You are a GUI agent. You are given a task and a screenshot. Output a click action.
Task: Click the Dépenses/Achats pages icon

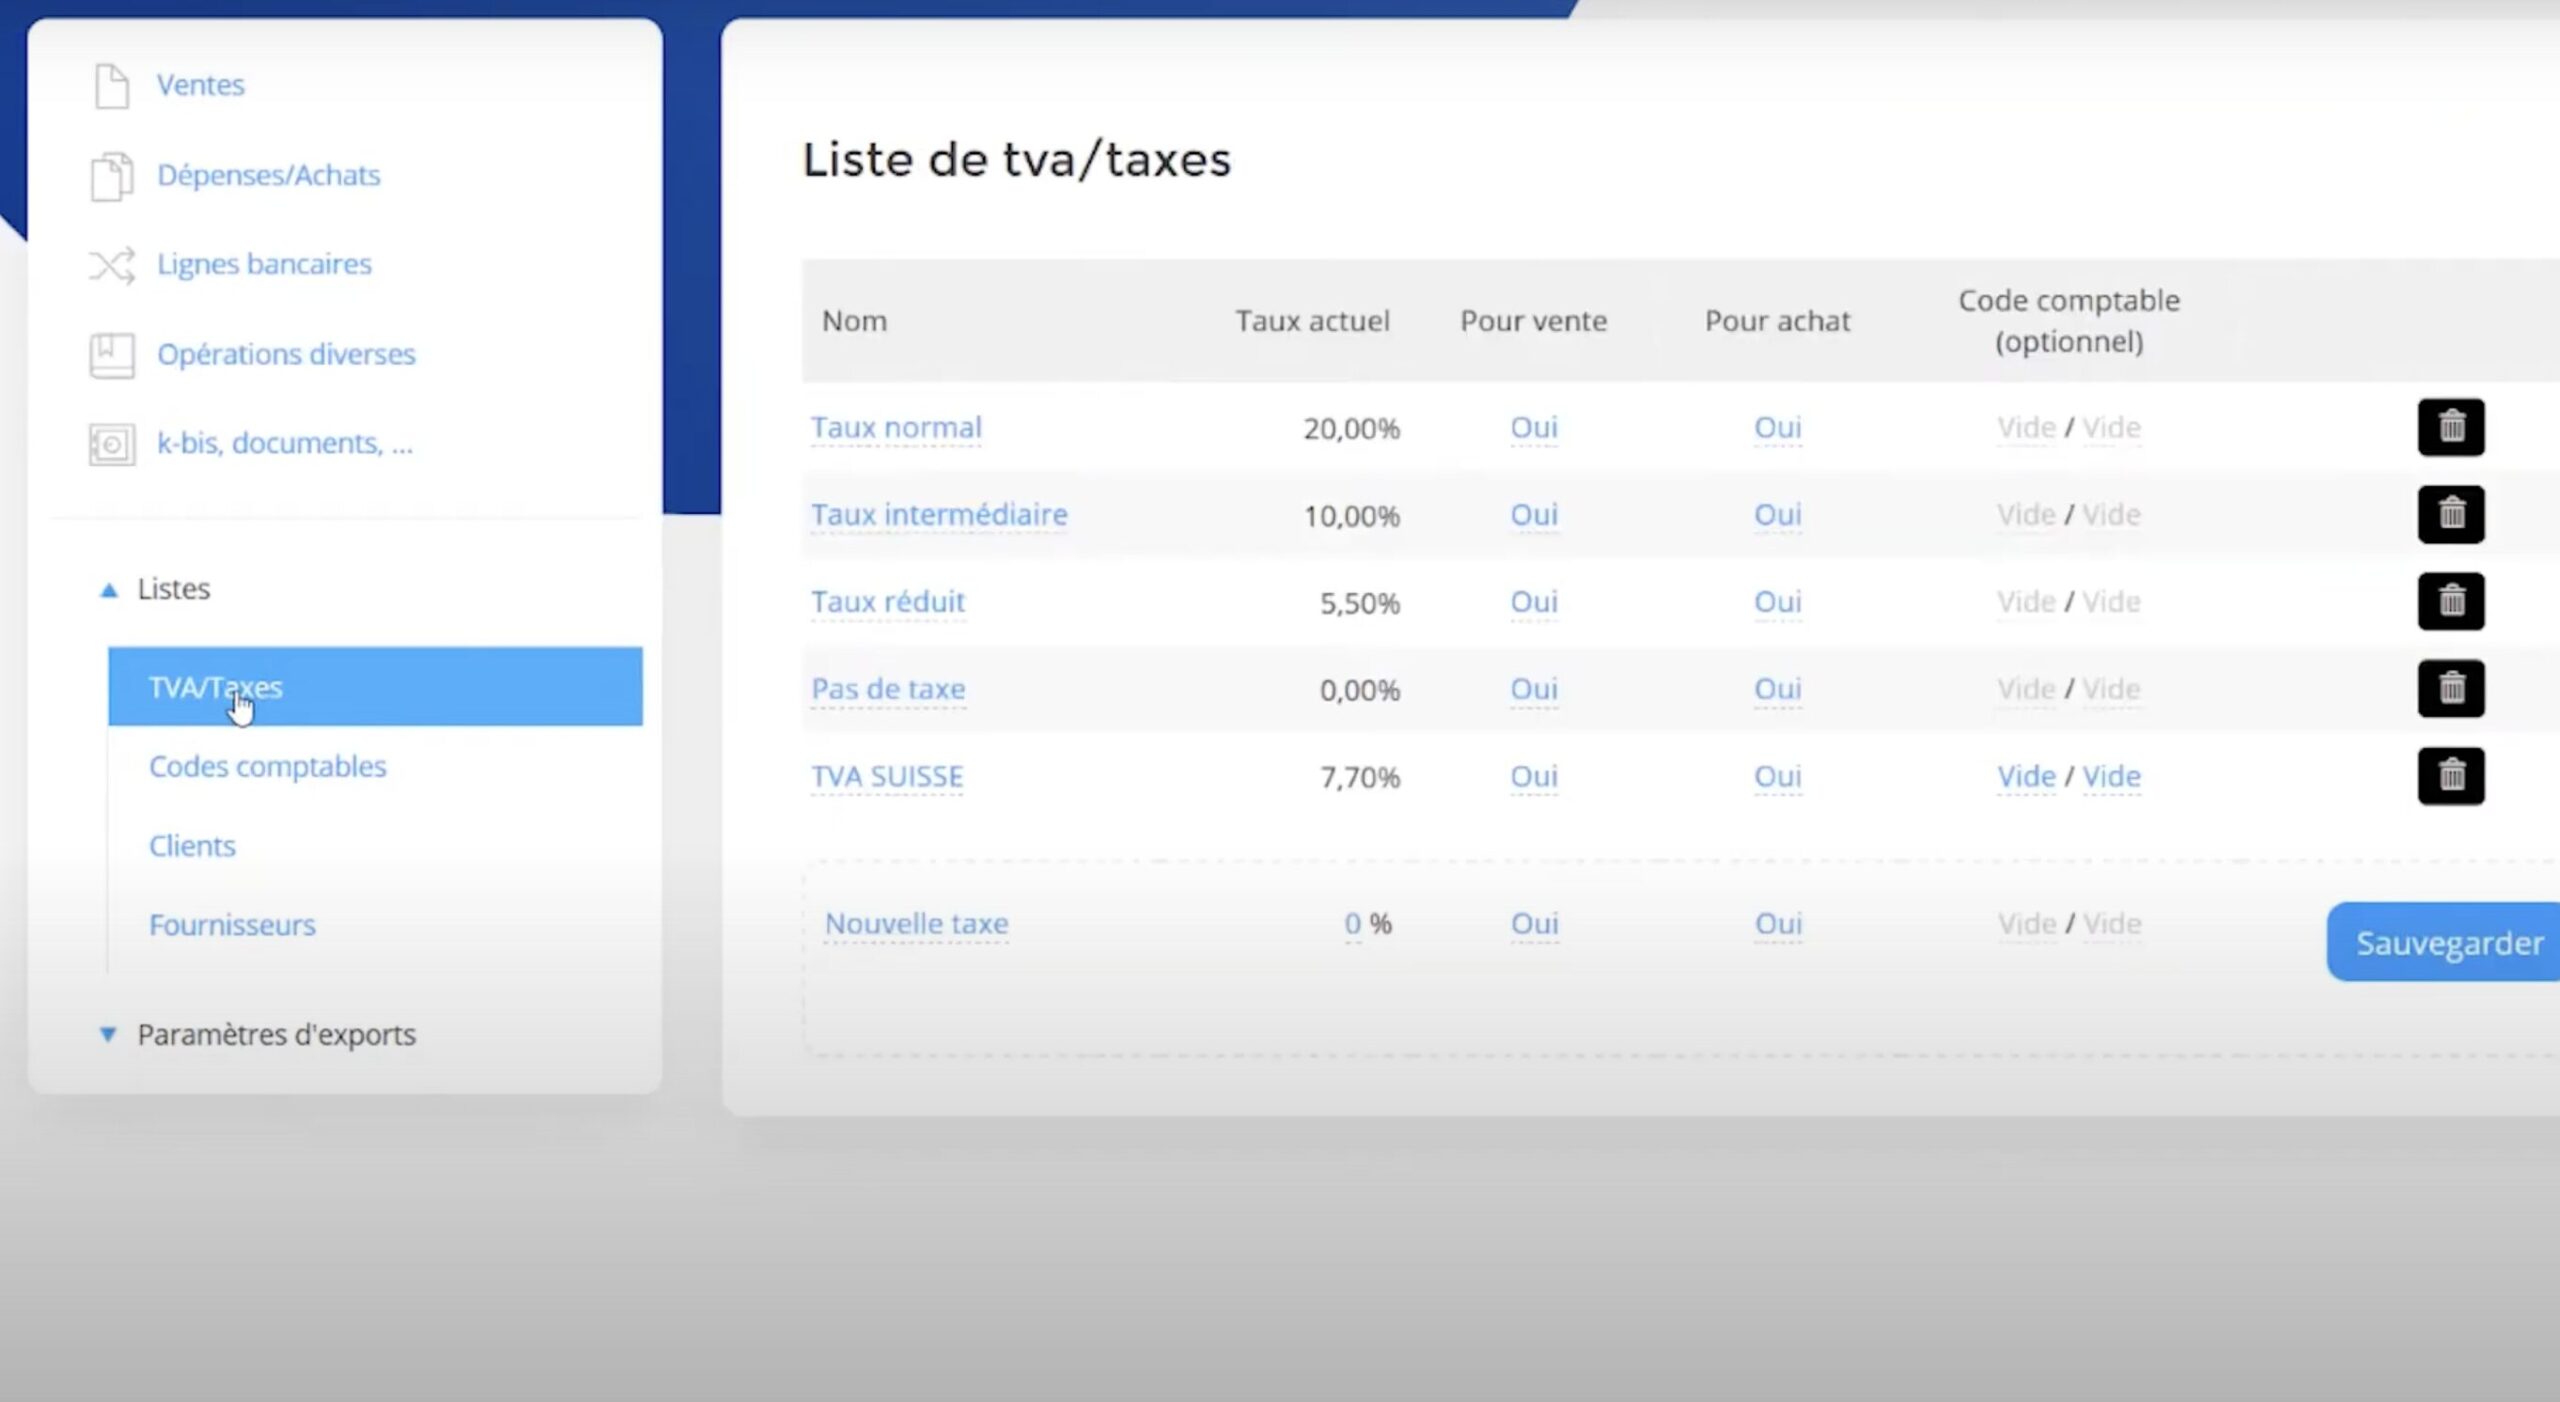click(x=112, y=176)
